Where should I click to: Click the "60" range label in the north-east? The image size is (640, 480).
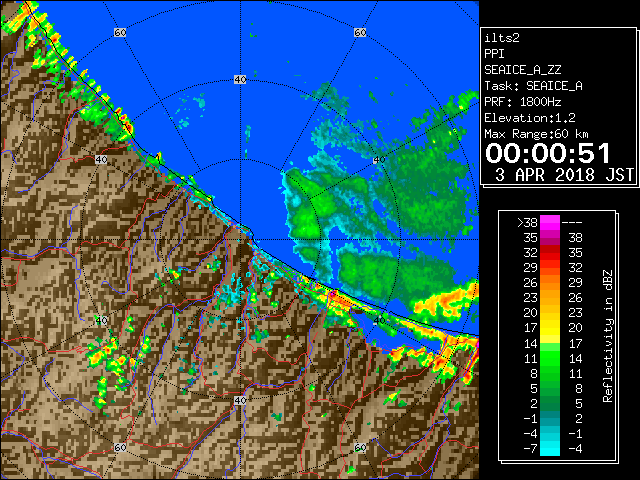coord(360,32)
